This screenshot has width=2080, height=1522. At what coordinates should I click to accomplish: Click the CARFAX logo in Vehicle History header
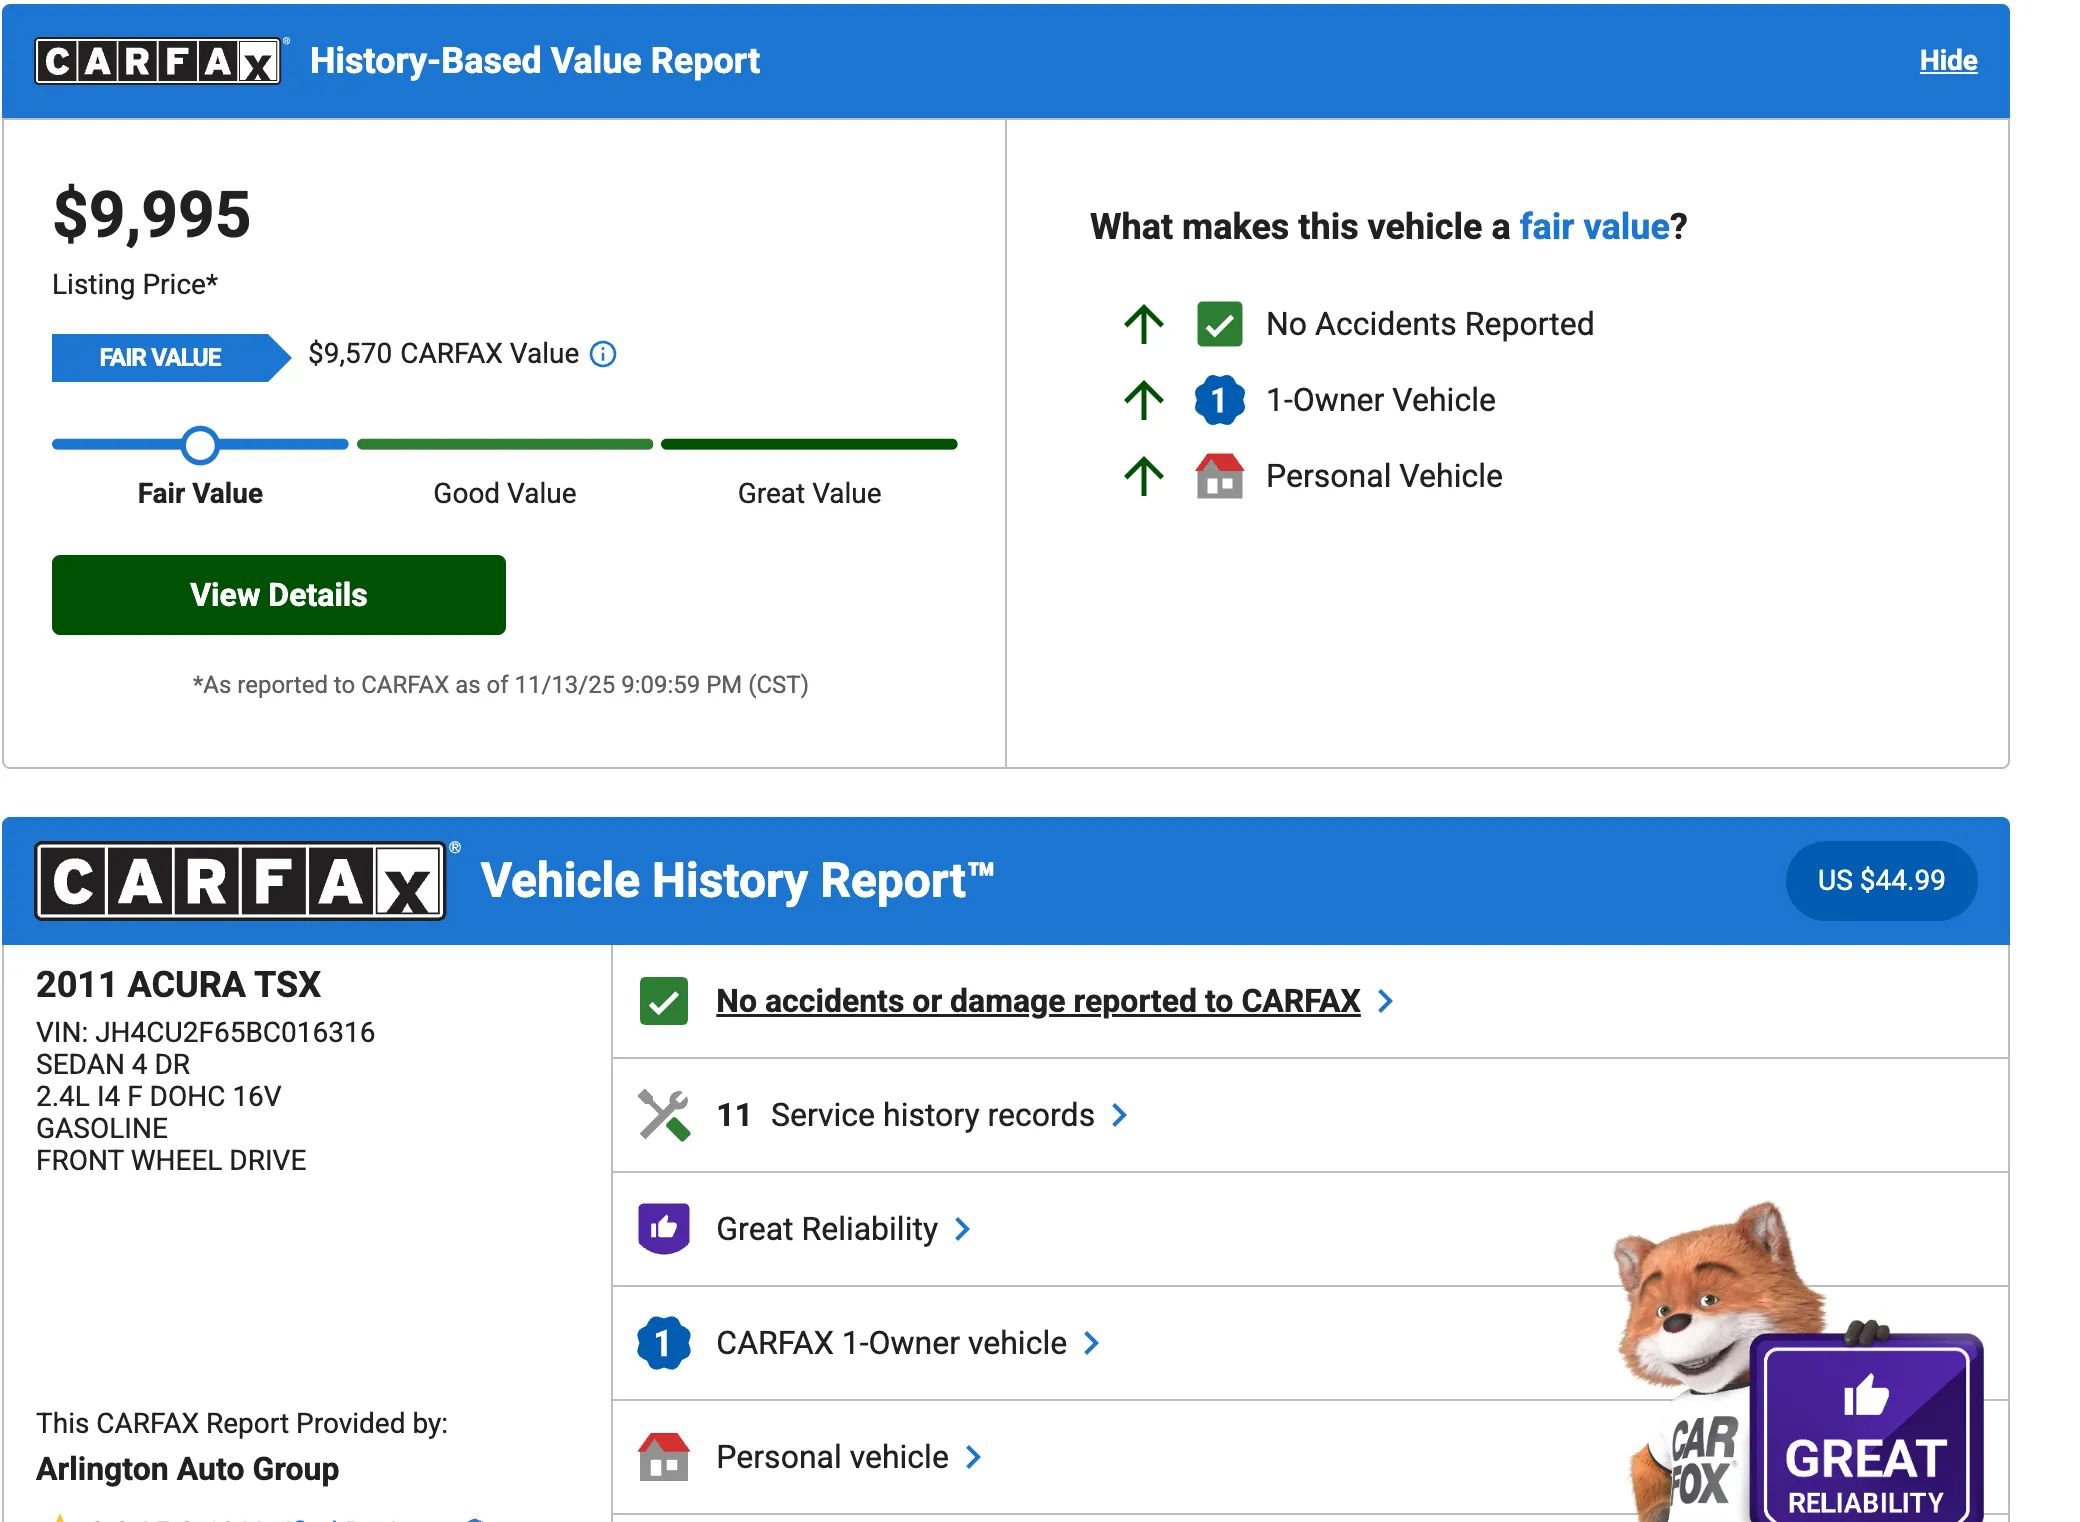tap(240, 881)
